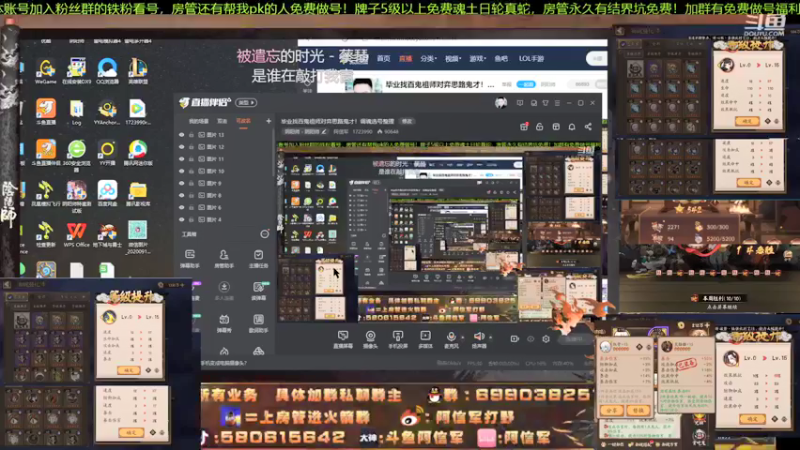Open QQ浏览器 desktop shortcut

(107, 70)
